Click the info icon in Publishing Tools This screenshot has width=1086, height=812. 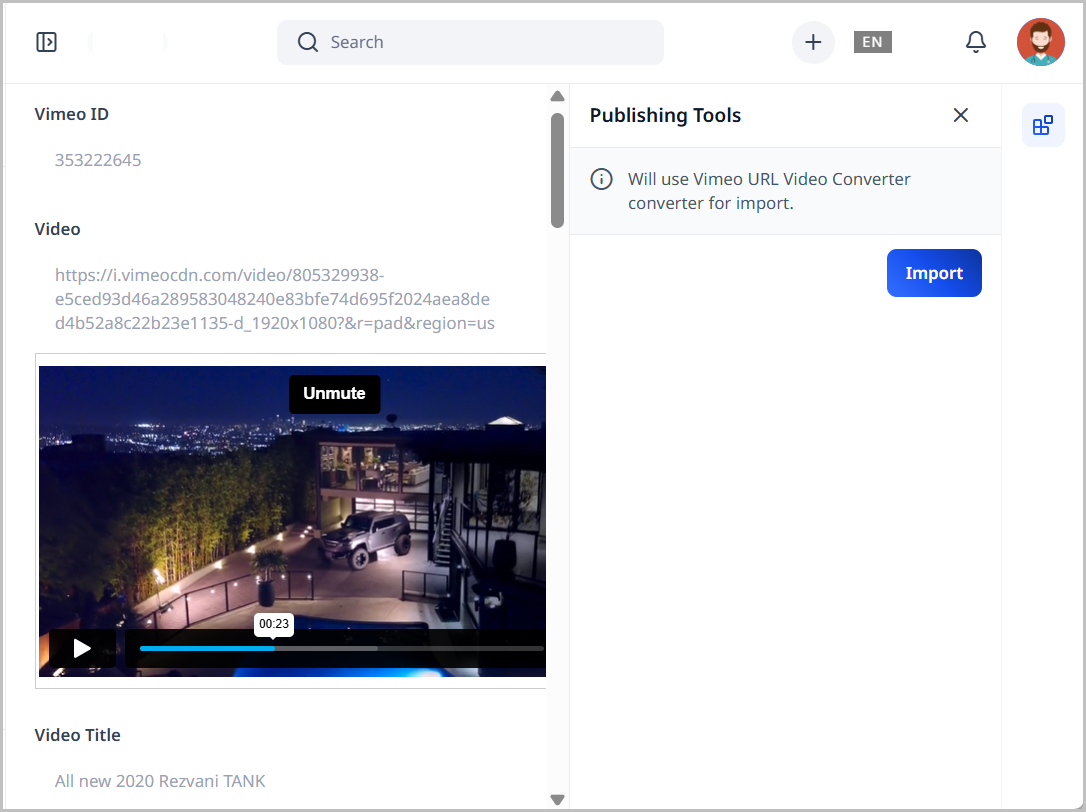click(601, 178)
